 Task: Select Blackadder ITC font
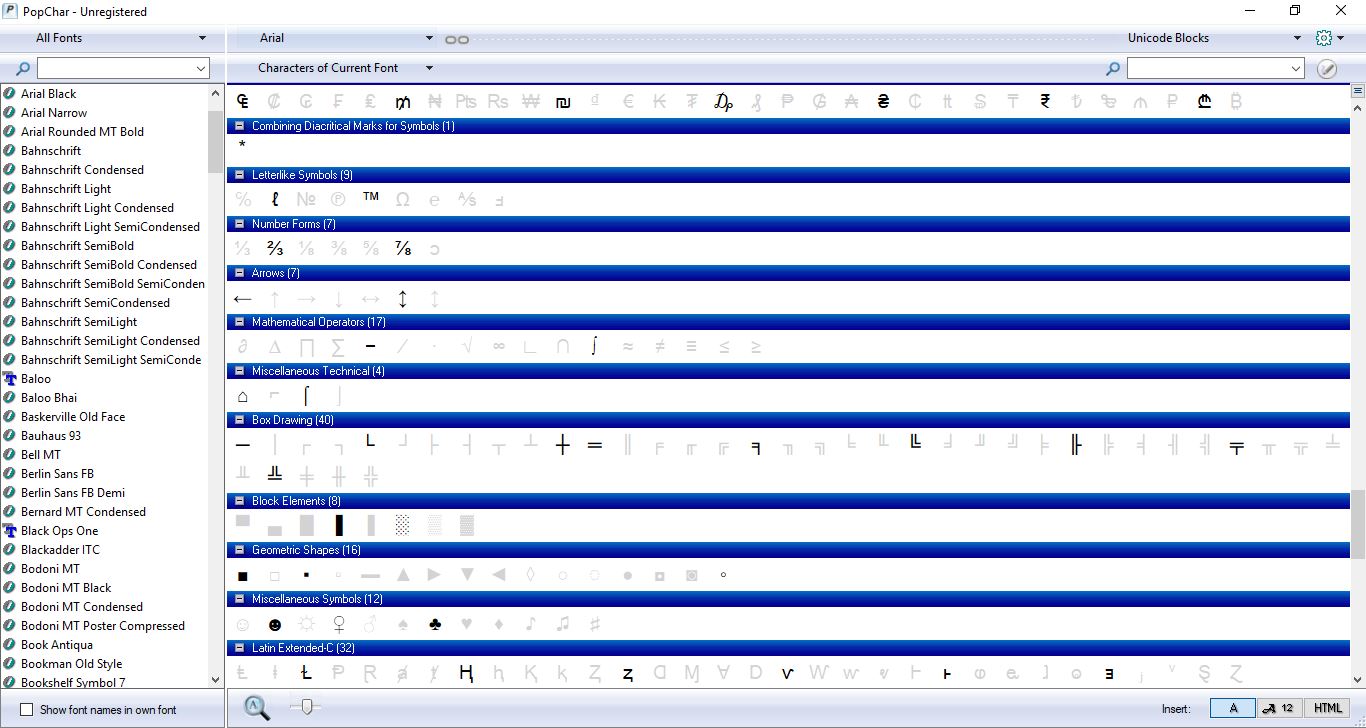coord(60,549)
